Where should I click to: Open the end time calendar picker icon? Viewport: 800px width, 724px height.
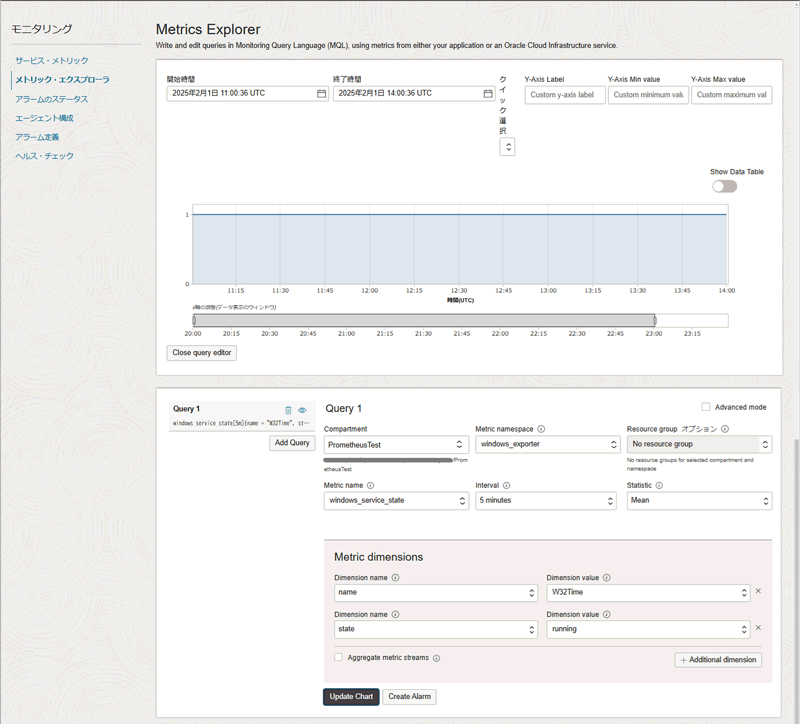(488, 93)
